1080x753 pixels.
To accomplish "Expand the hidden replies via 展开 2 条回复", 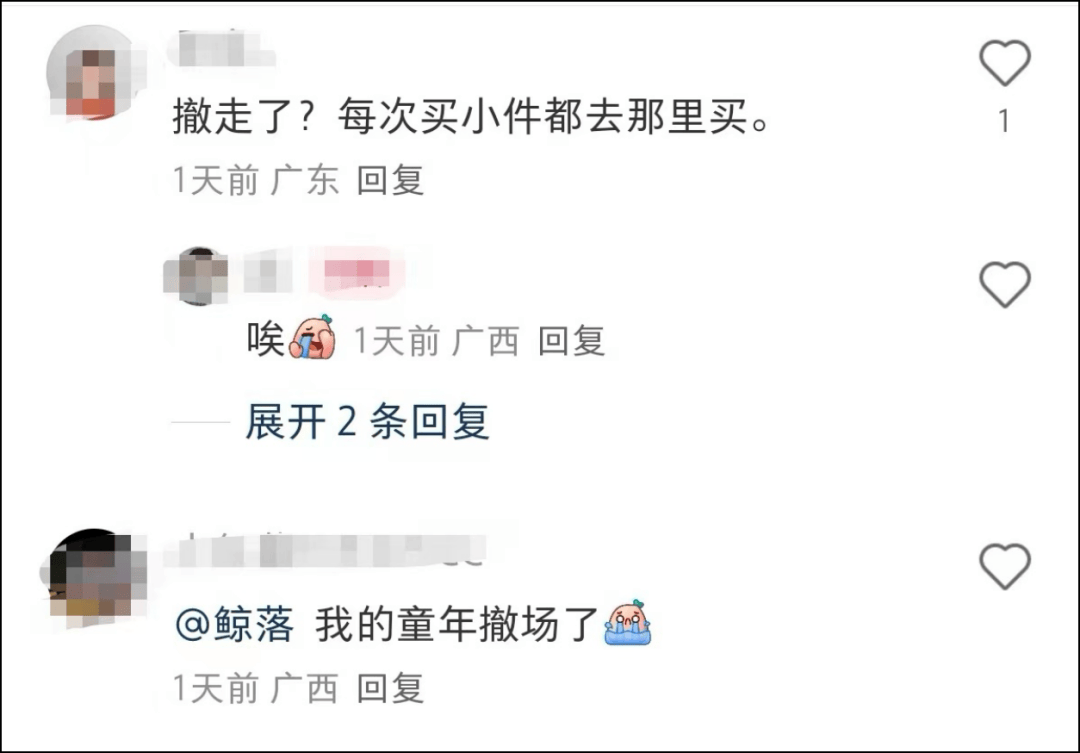I will click(367, 421).
